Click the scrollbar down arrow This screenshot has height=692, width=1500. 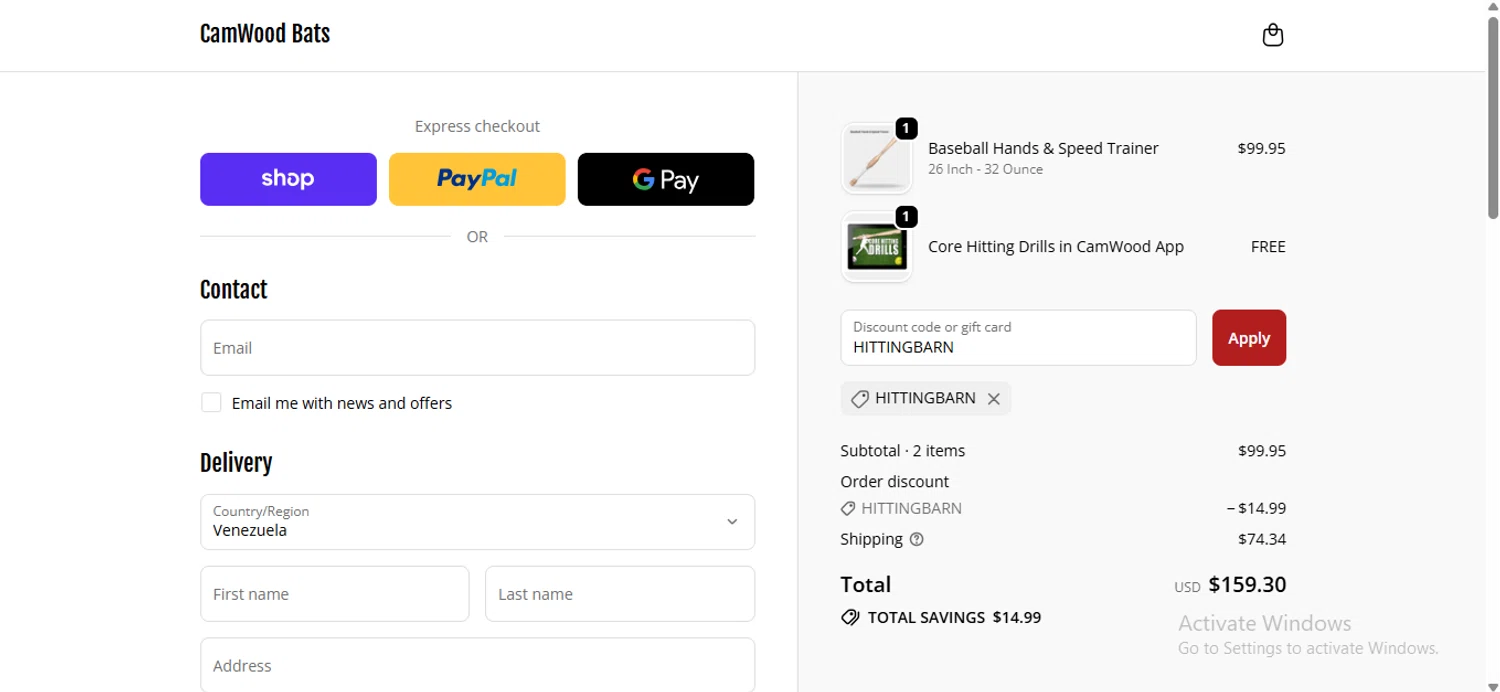pyautogui.click(x=1493, y=685)
